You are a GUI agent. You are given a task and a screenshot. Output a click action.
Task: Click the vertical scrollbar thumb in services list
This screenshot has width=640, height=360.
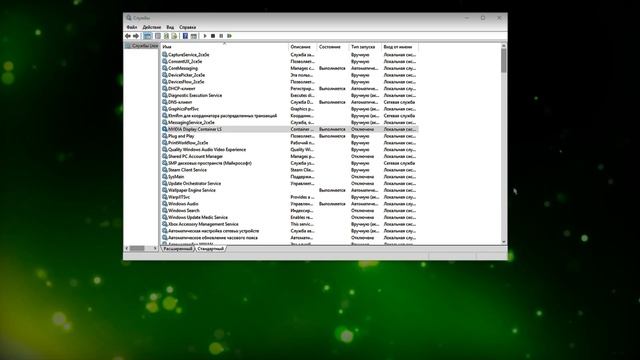pos(504,61)
